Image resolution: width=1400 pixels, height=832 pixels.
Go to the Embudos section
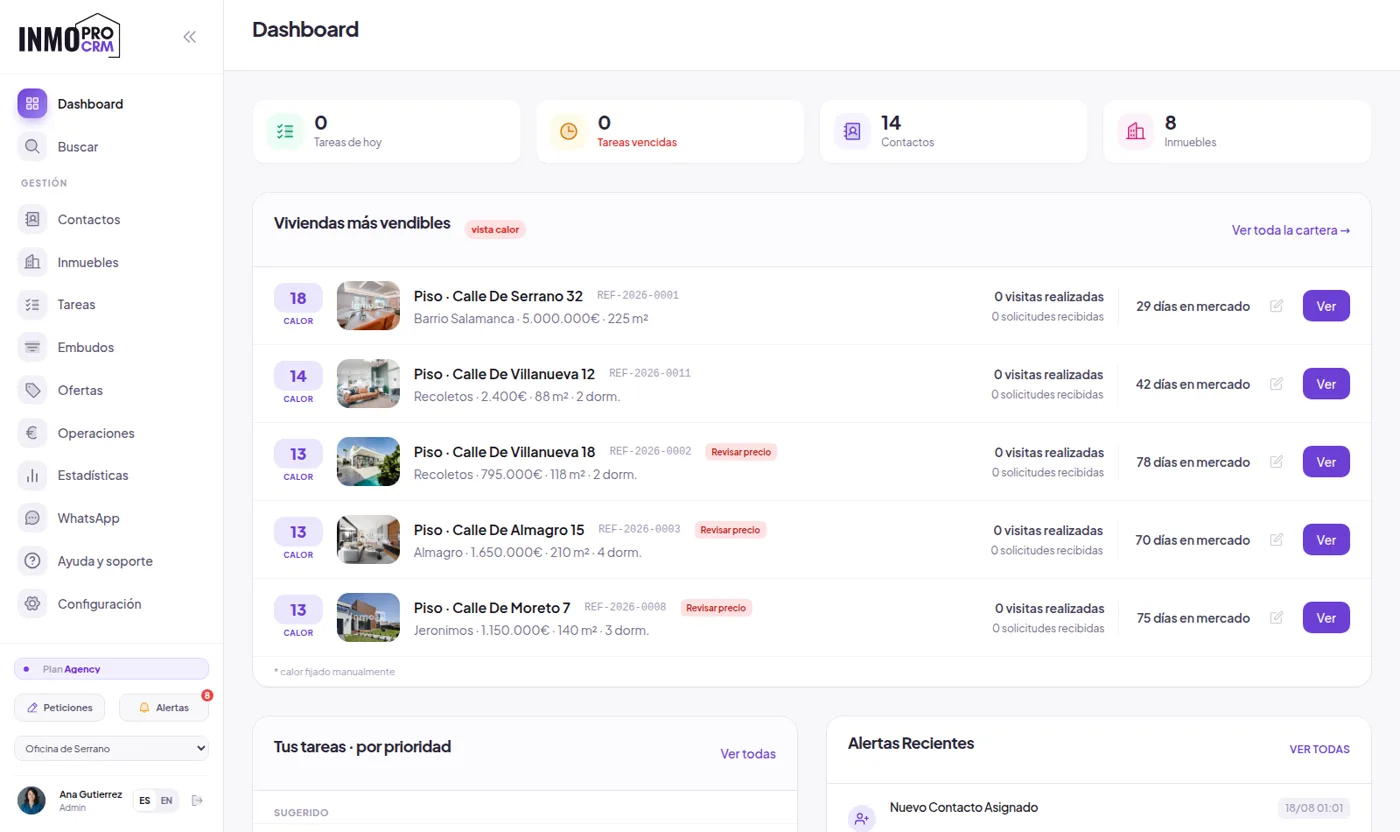(x=112, y=348)
